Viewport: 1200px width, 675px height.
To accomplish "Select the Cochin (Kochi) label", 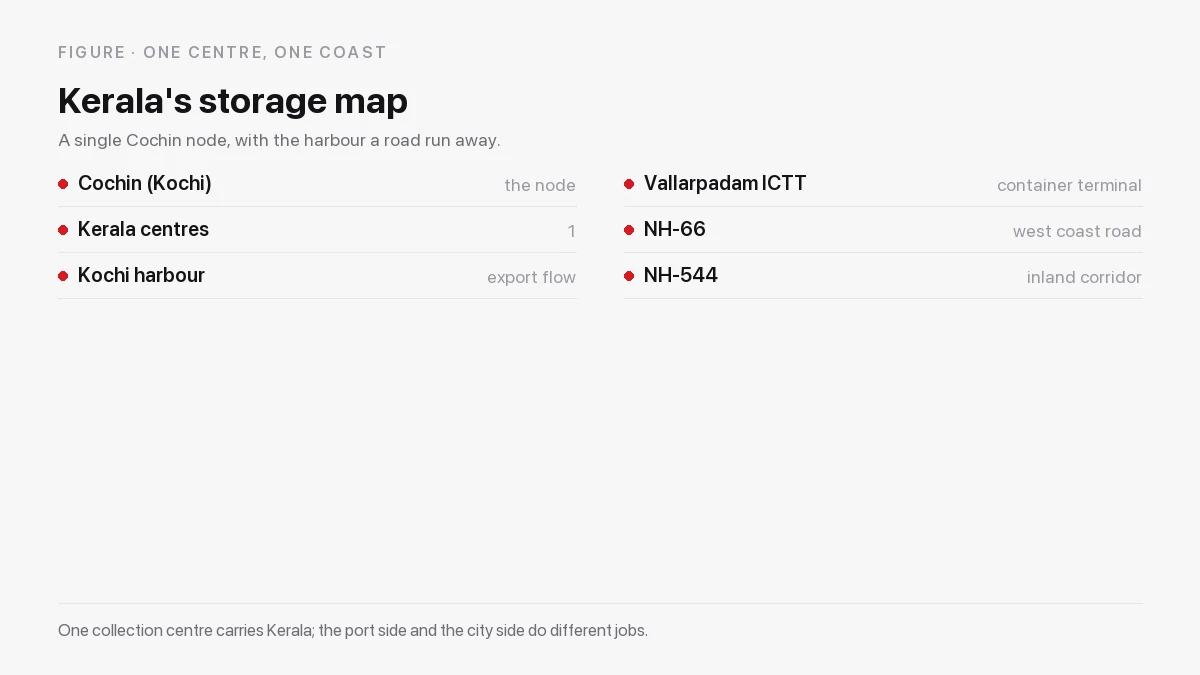I will 145,184.
